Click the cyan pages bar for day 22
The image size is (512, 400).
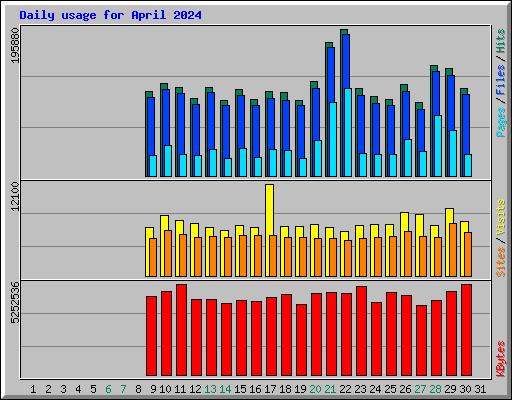tap(348, 132)
